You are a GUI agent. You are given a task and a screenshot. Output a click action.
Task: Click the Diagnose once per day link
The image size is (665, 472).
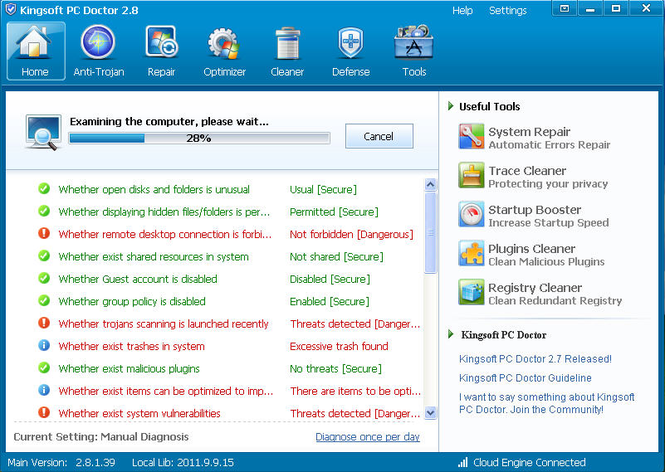pyautogui.click(x=367, y=437)
